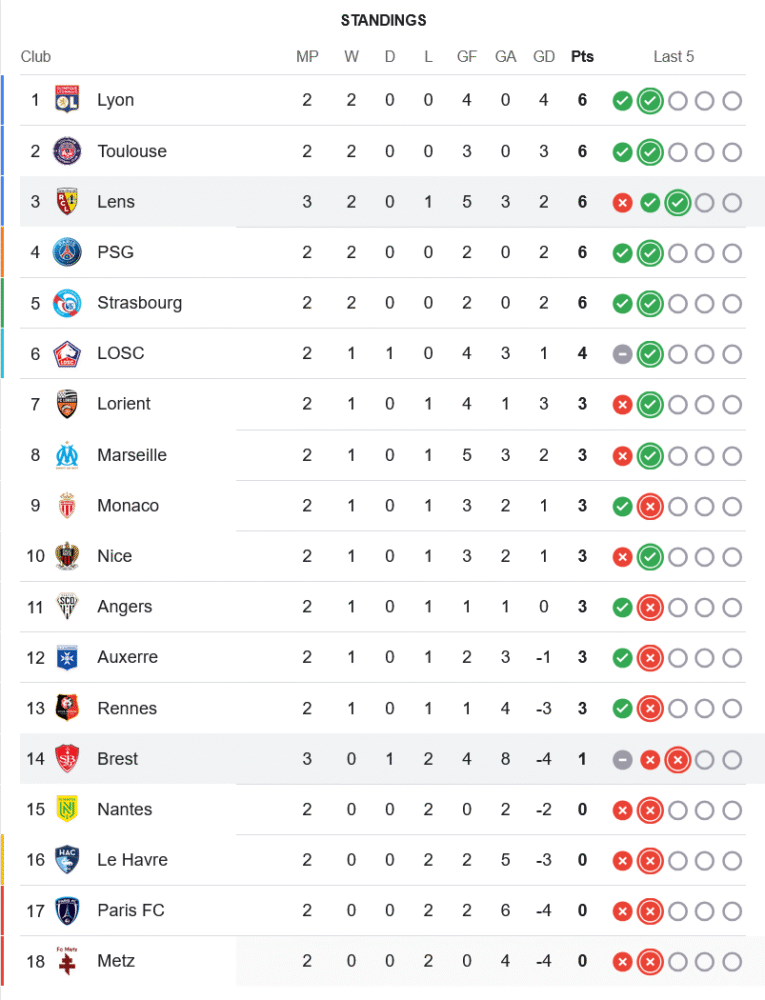Click the Marseille club crest icon
This screenshot has height=1000, width=765.
(x=67, y=455)
